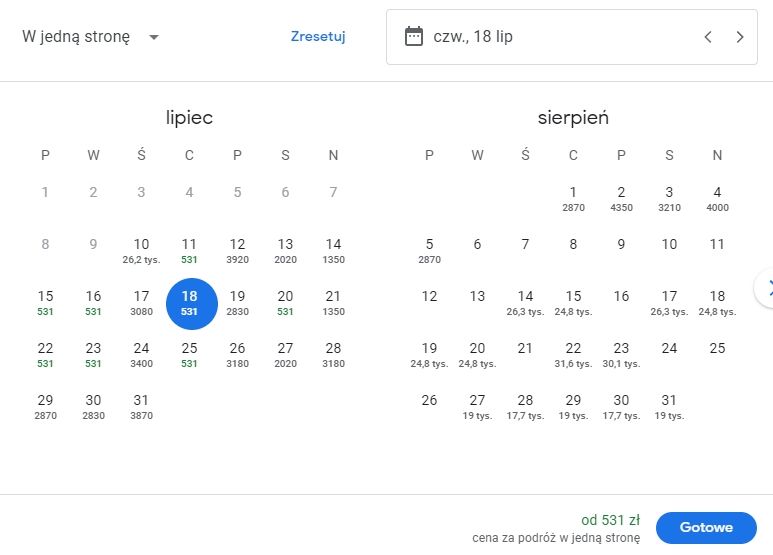Select August 17 priced 26,3 tys.
The width and height of the screenshot is (773, 555).
pyautogui.click(x=669, y=303)
